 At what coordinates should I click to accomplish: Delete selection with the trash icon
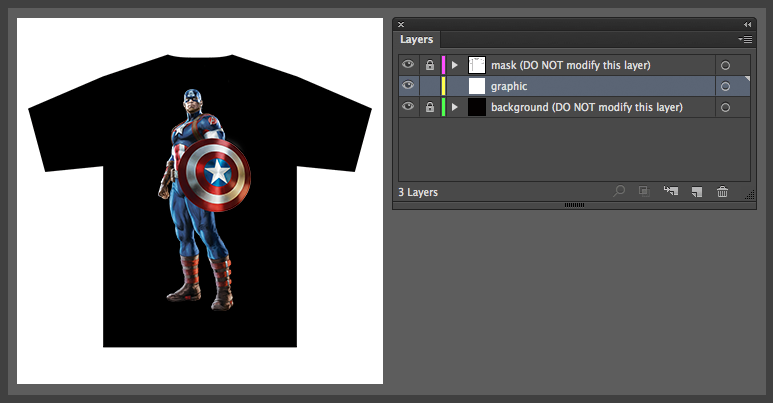click(722, 192)
